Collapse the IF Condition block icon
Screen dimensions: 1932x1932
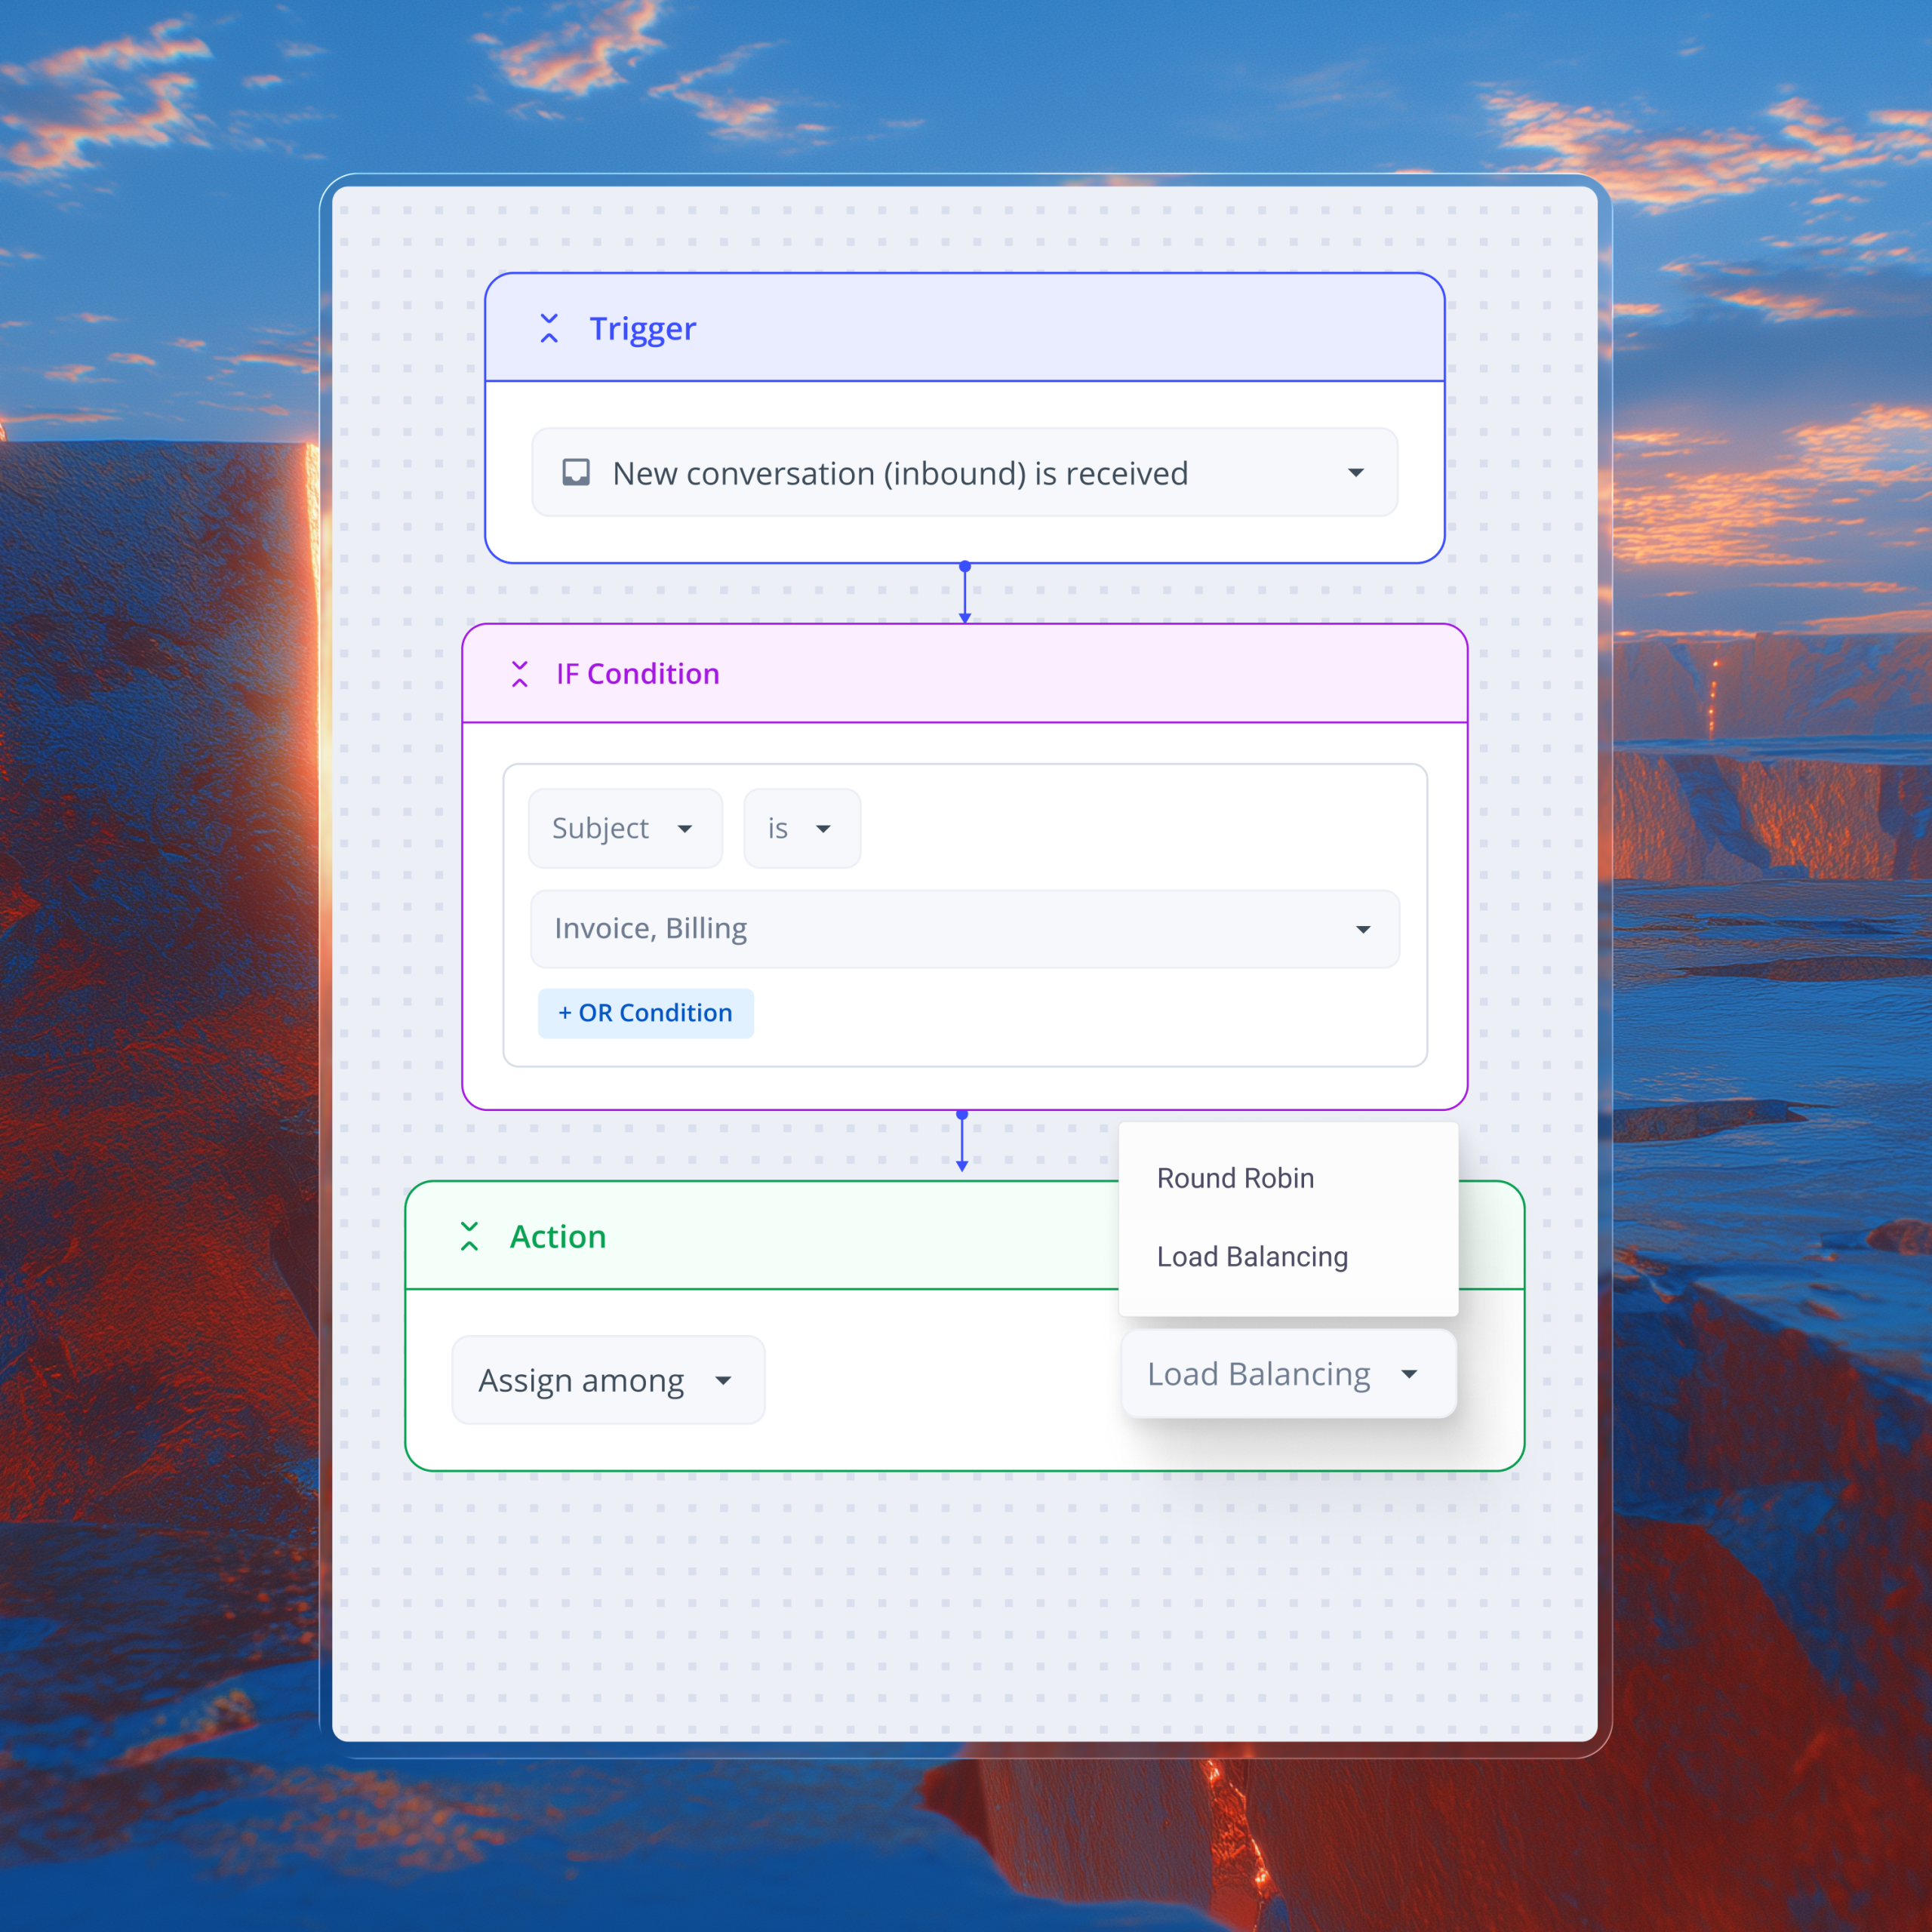coord(519,674)
